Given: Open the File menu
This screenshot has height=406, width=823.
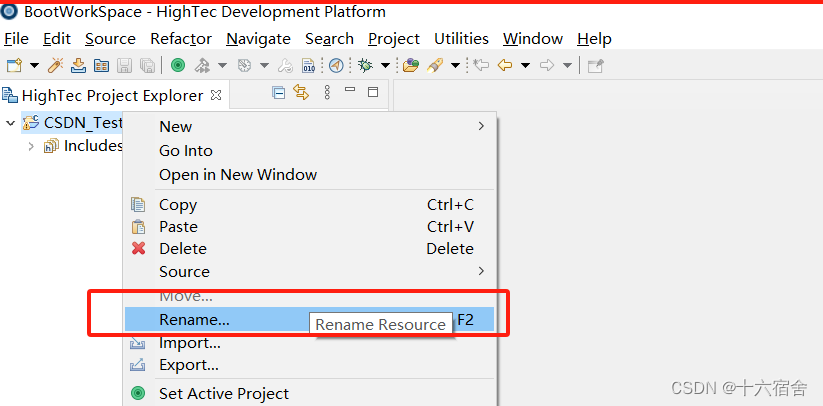Looking at the screenshot, I should point(16,39).
